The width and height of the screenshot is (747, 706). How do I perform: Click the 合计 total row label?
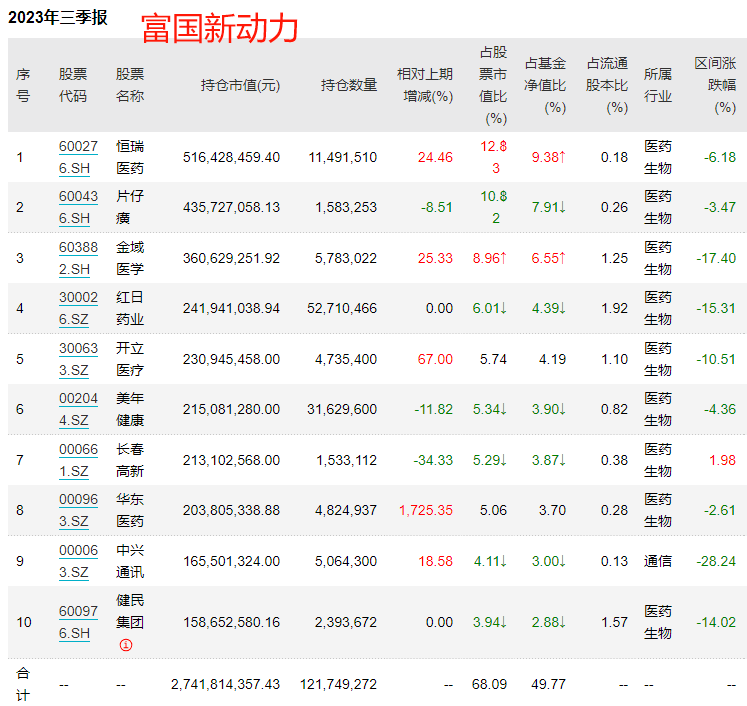tap(23, 685)
